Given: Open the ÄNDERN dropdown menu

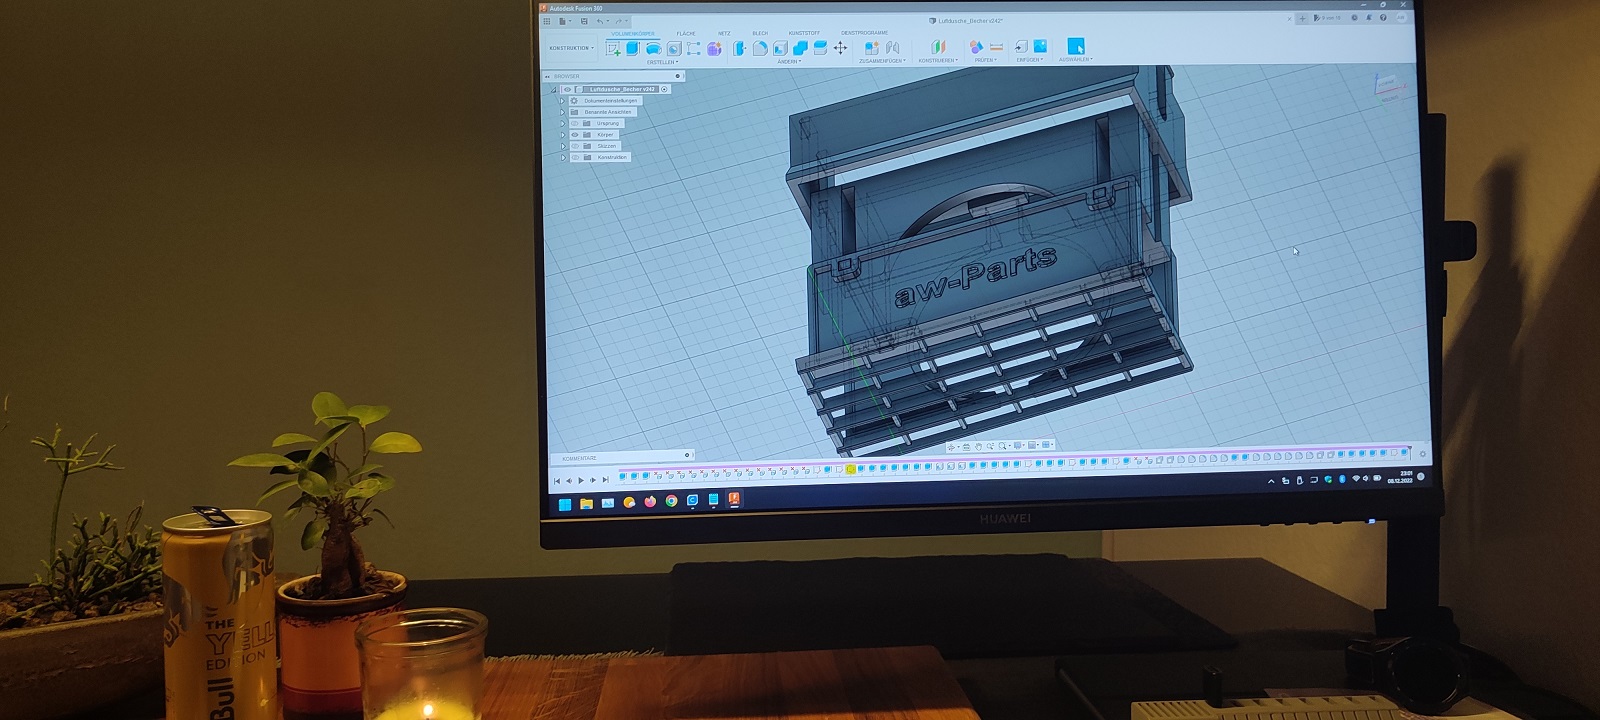Looking at the screenshot, I should coord(789,61).
